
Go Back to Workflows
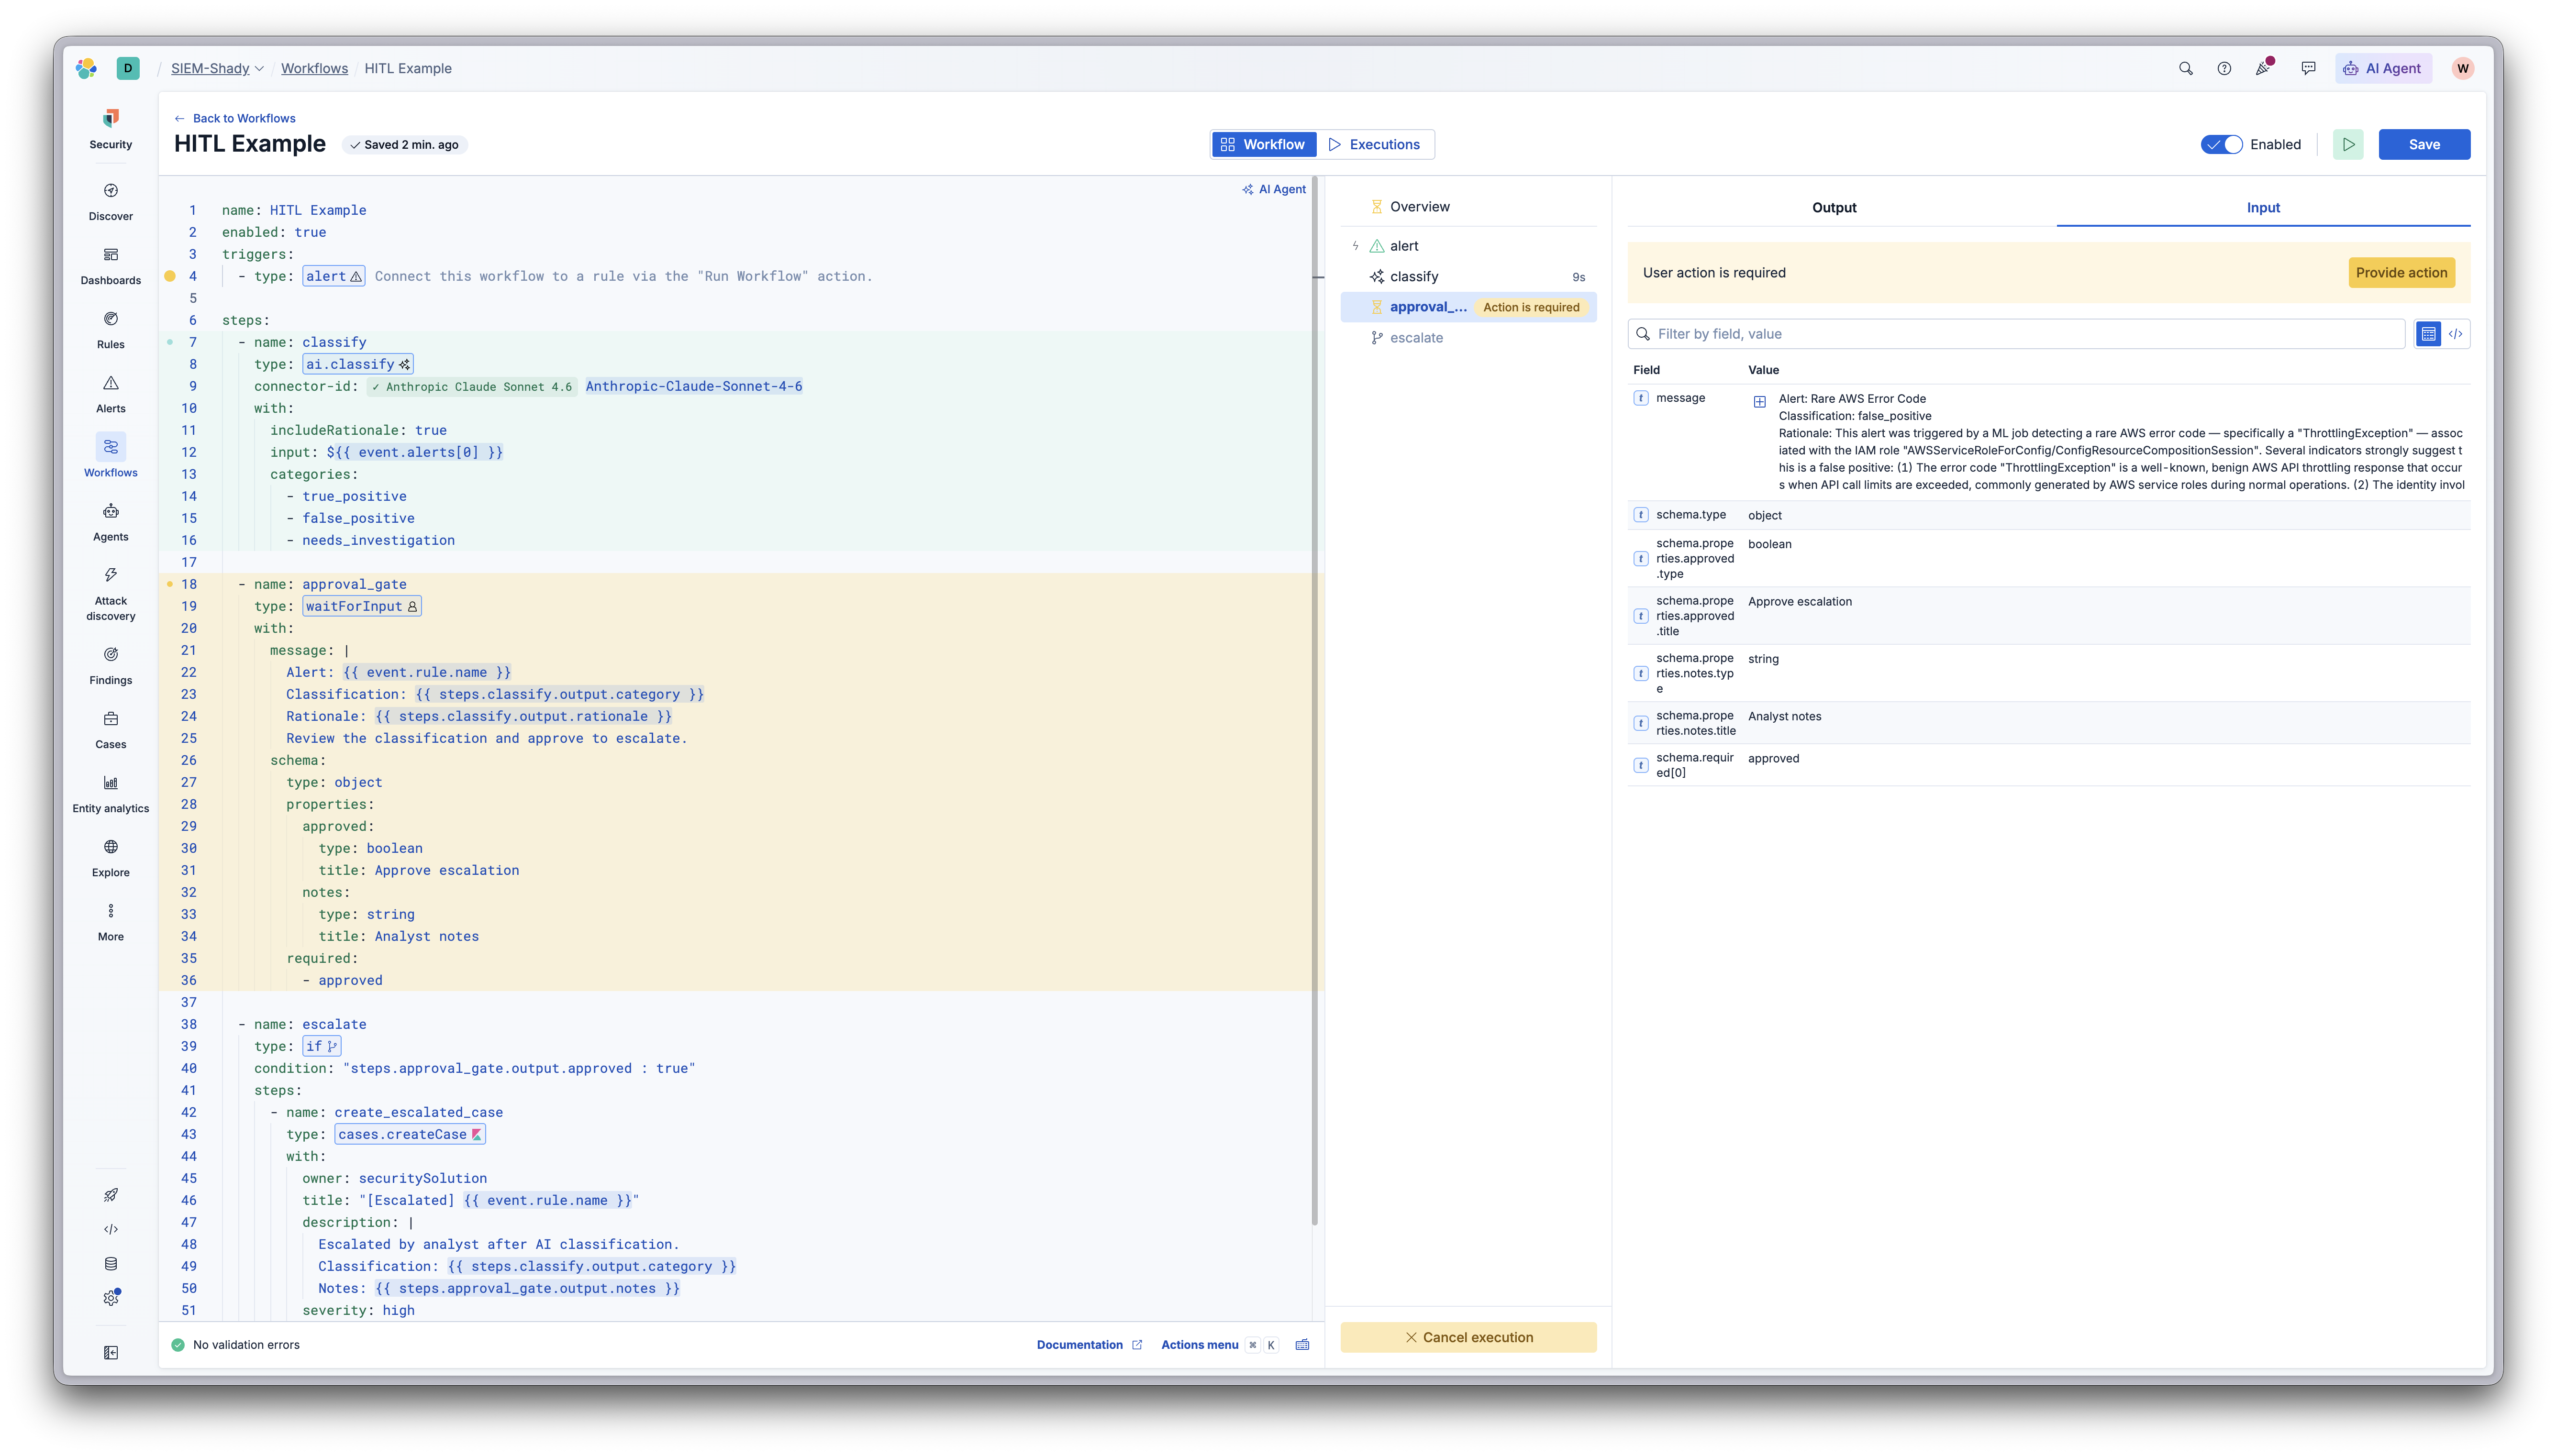pyautogui.click(x=235, y=118)
